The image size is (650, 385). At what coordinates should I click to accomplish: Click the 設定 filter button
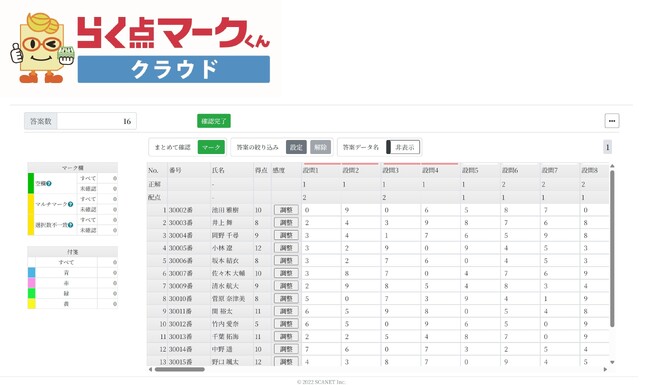coord(296,147)
